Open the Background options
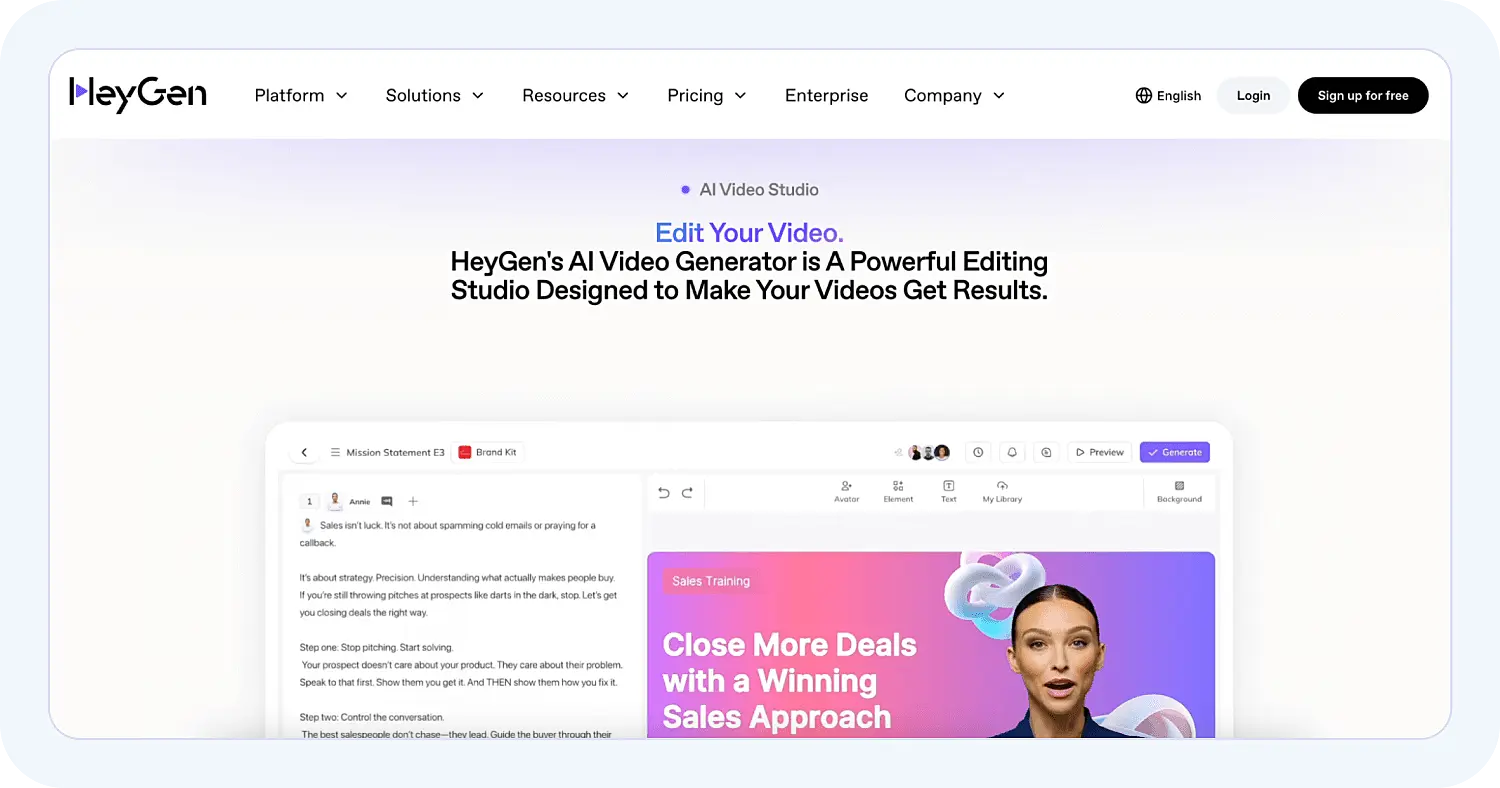1500x788 pixels. 1179,490
